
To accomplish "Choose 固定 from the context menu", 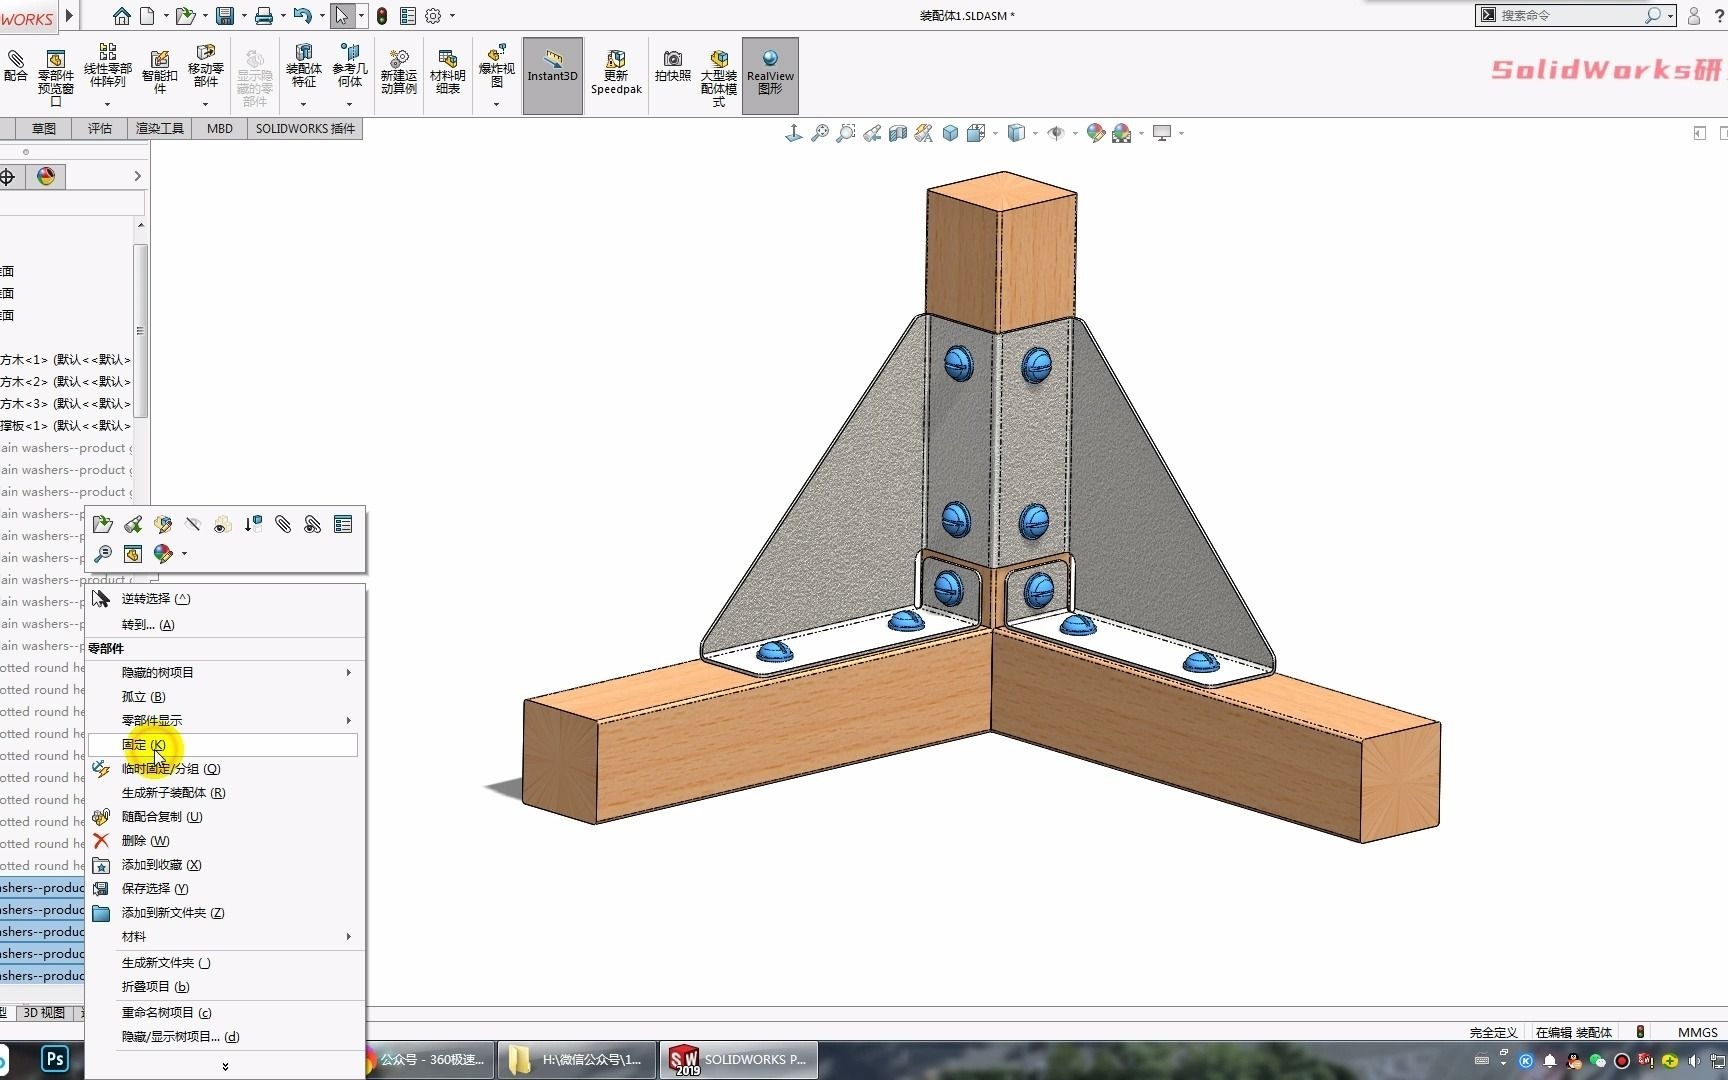I will (141, 745).
